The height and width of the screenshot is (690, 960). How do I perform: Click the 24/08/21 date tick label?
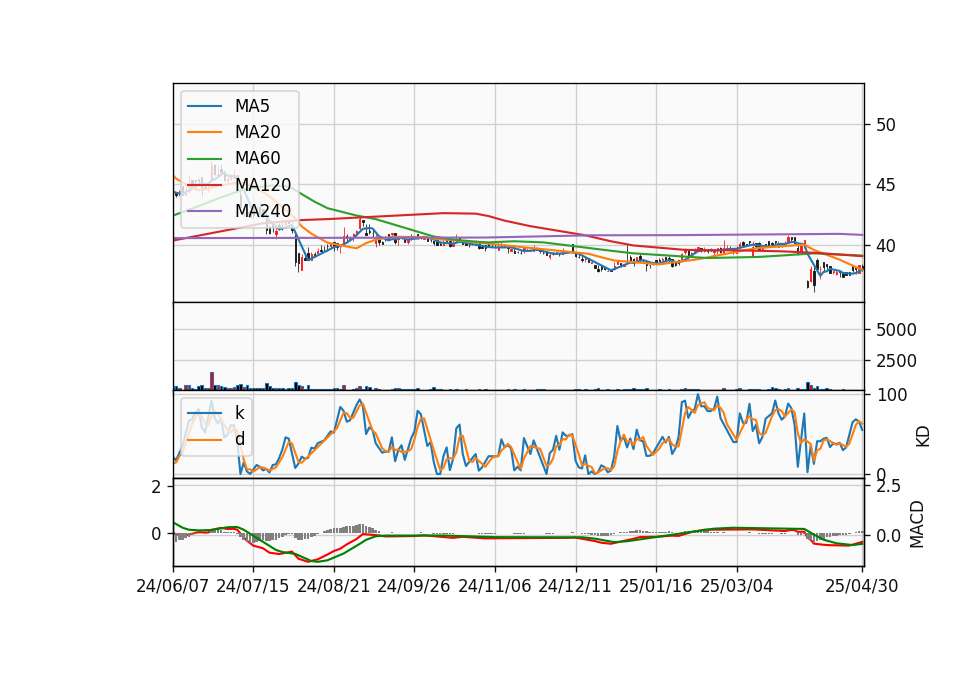tap(334, 586)
